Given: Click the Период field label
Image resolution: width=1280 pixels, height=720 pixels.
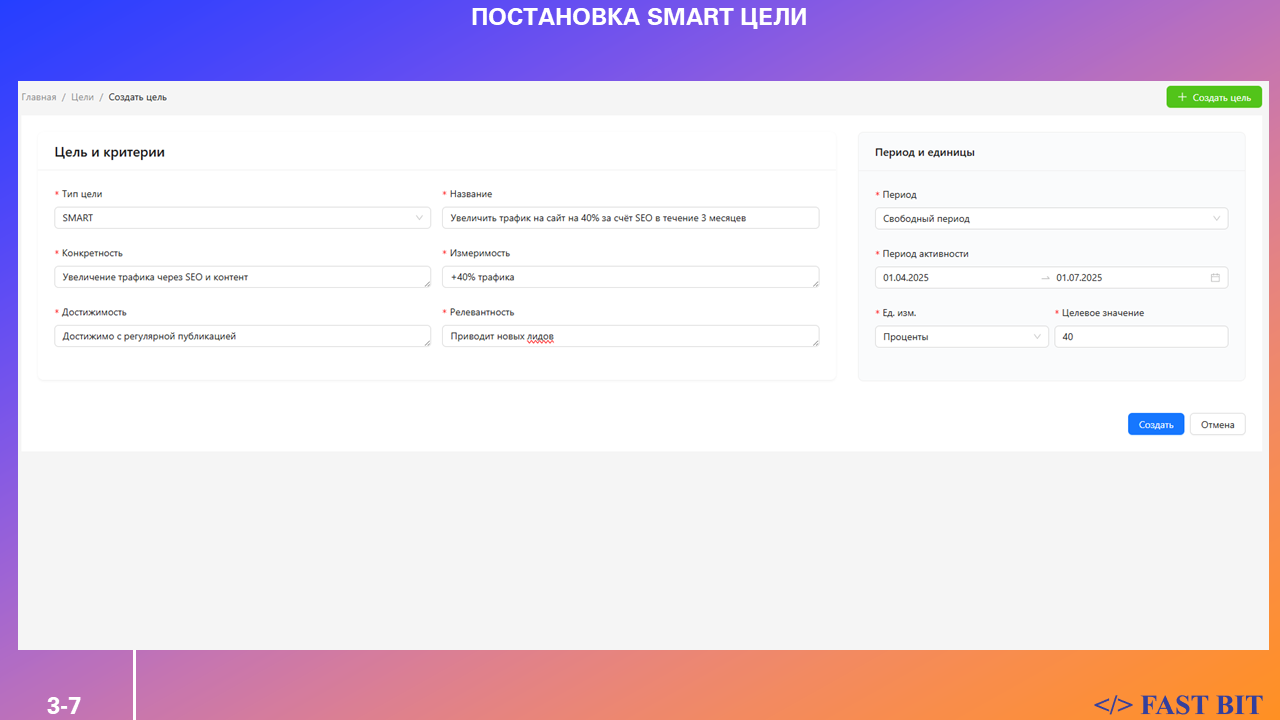Looking at the screenshot, I should point(899,195).
